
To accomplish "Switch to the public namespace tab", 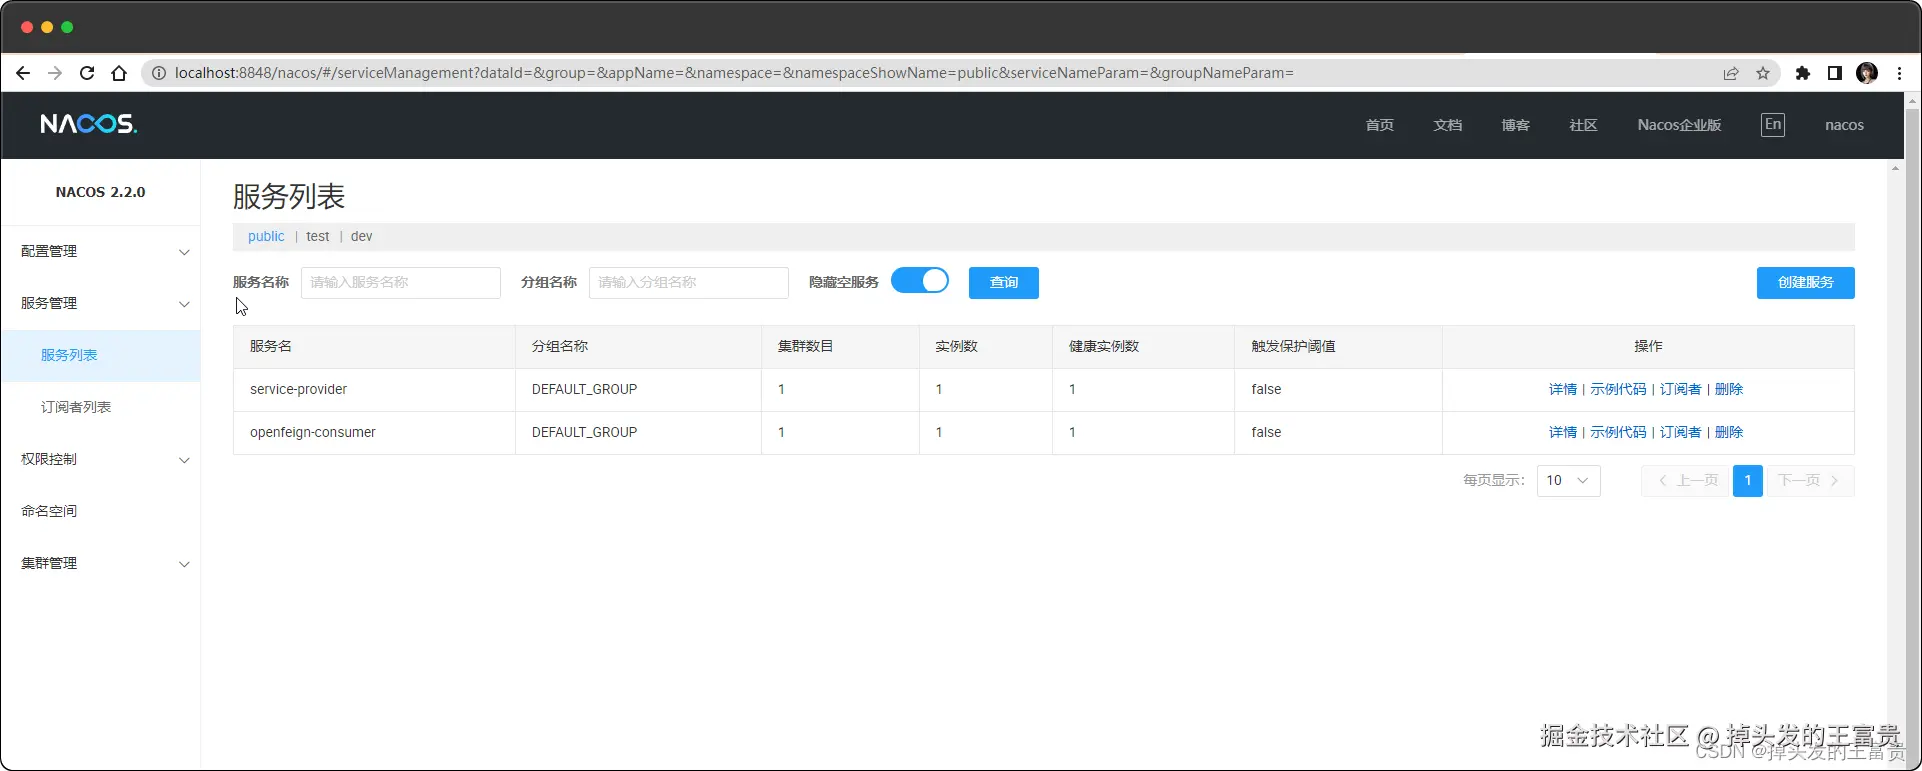I will (266, 236).
